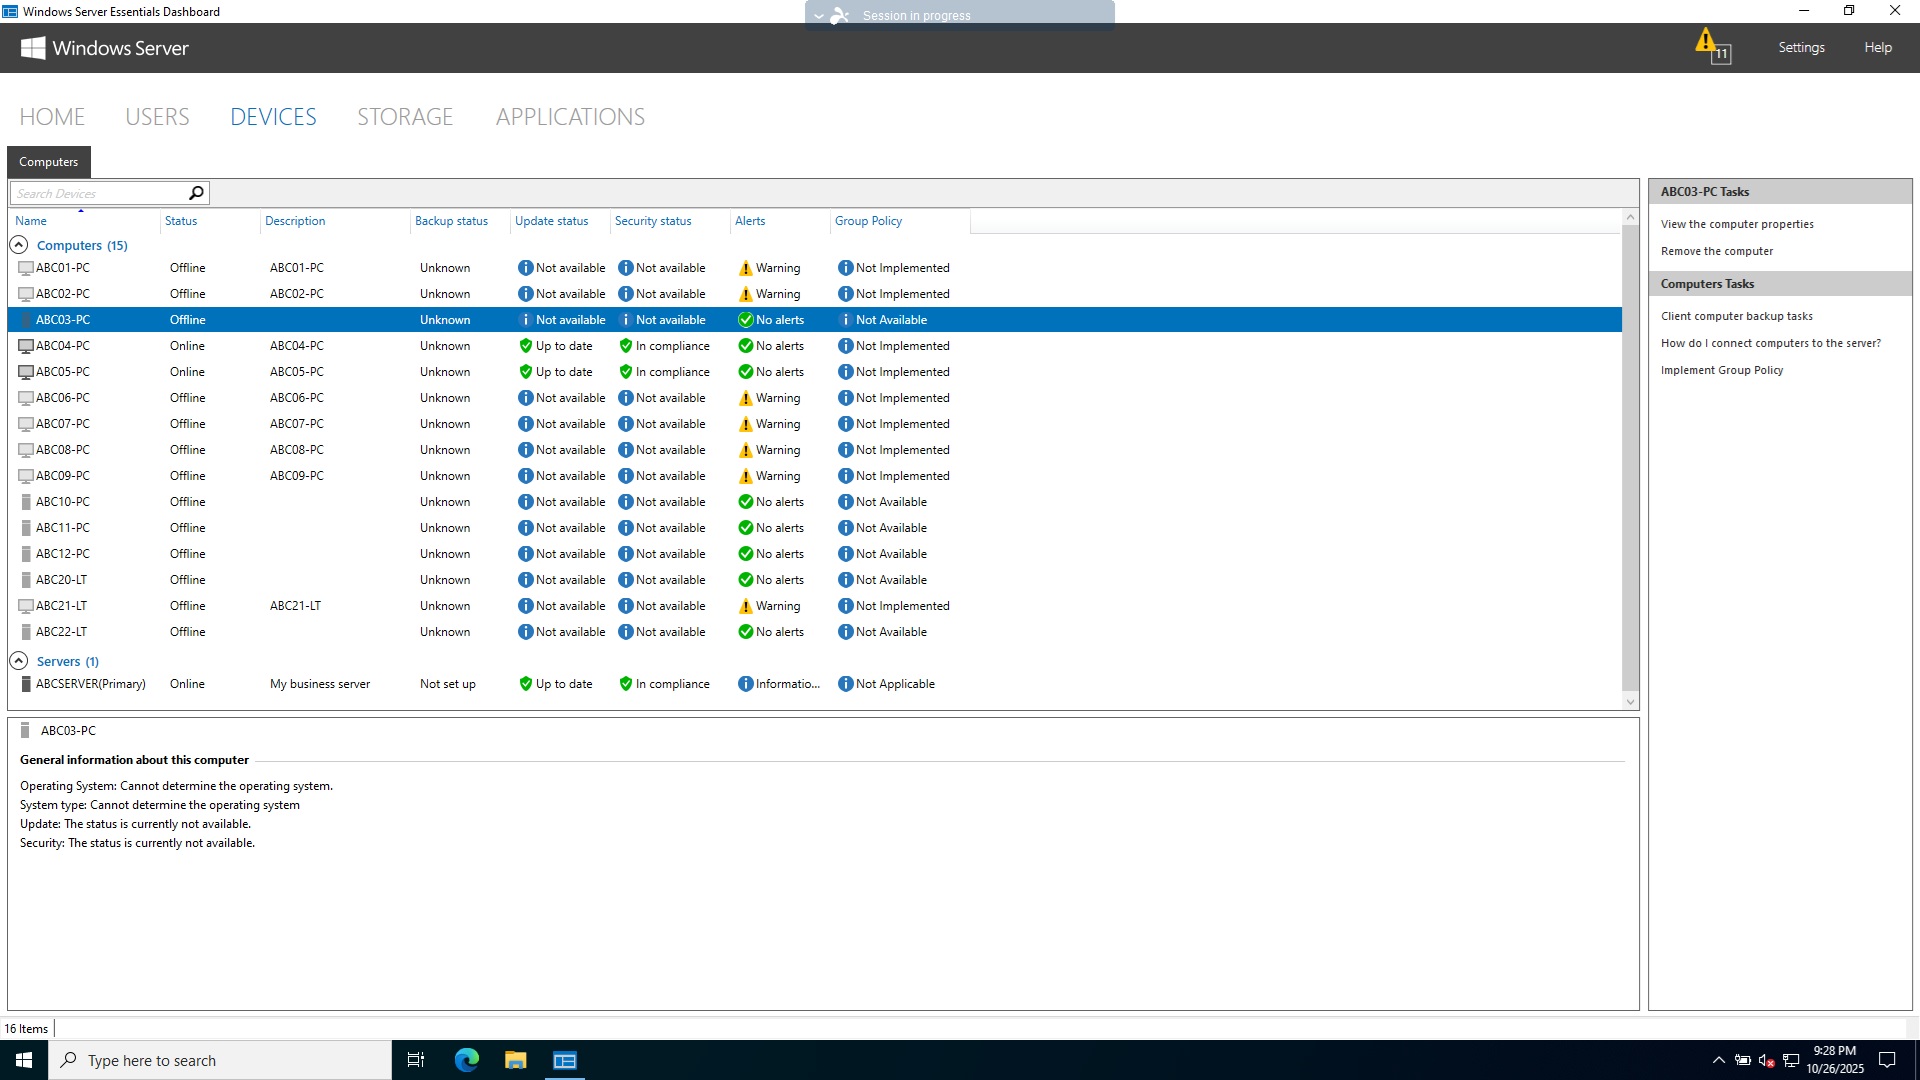Expand the remote session bar chevron

819,16
